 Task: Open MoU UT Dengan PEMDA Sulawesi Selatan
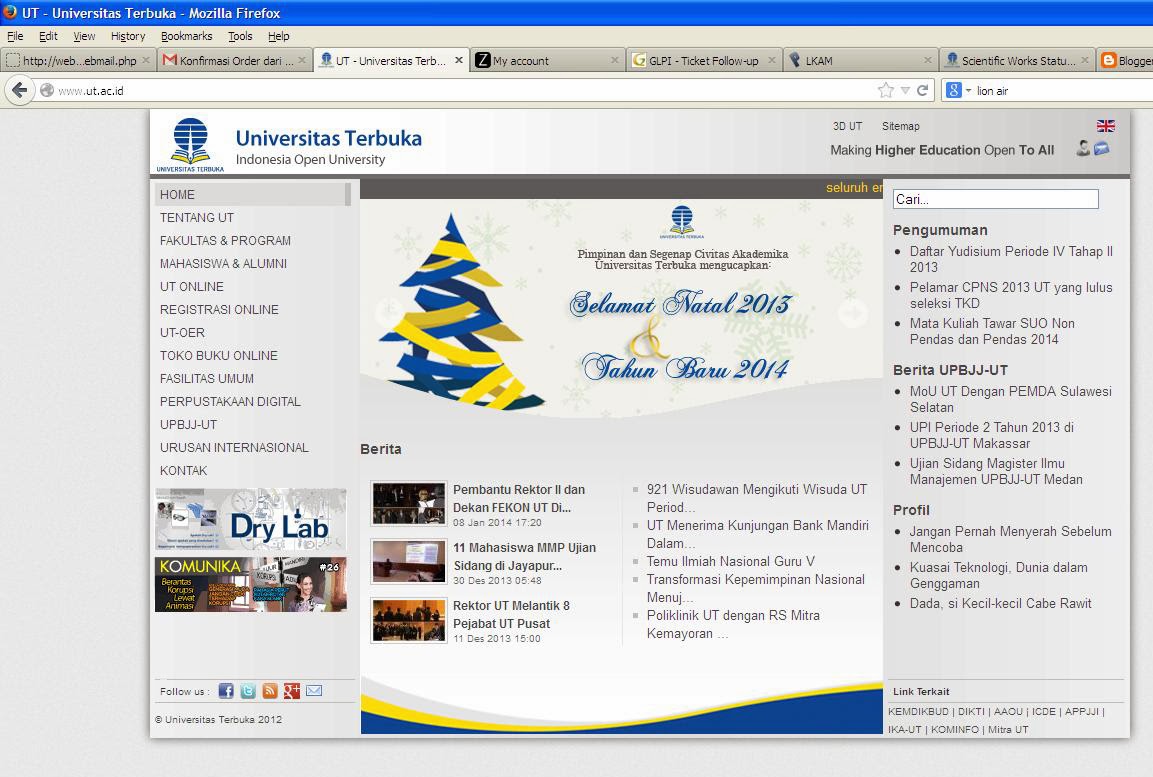1010,399
